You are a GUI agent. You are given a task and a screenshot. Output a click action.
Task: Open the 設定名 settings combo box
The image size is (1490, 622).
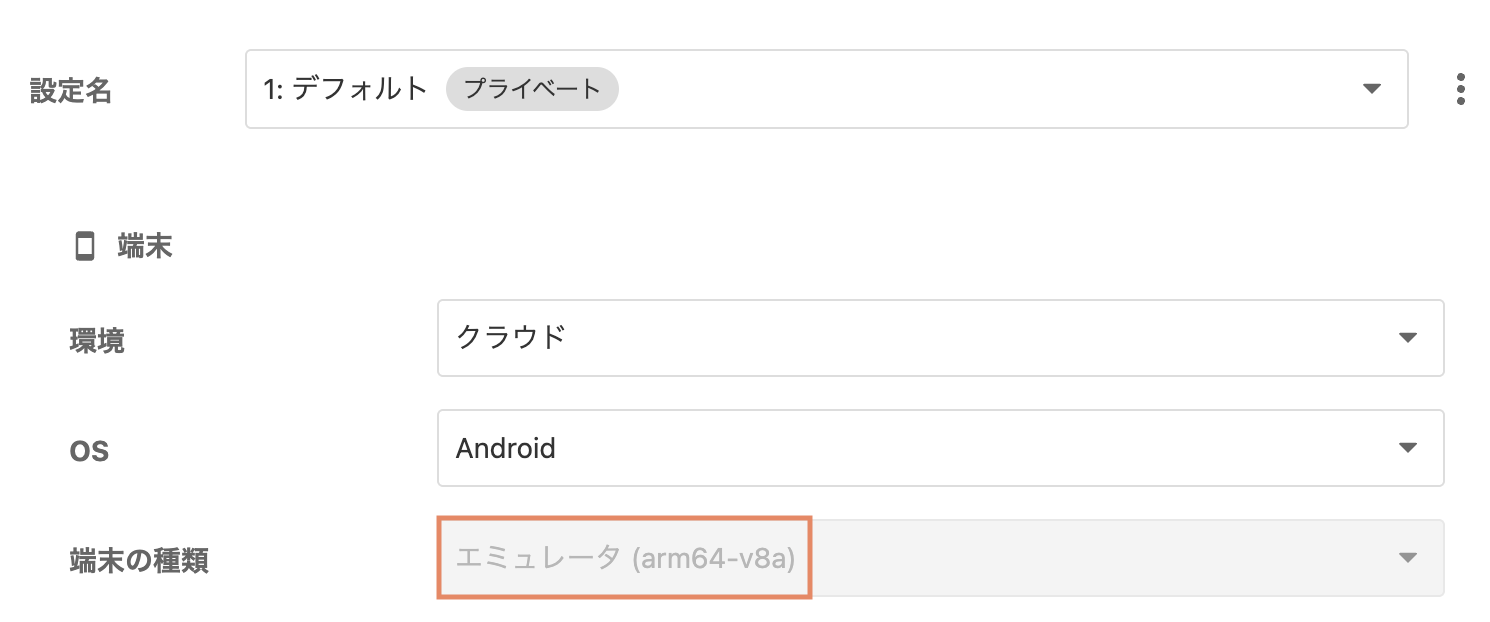click(826, 89)
